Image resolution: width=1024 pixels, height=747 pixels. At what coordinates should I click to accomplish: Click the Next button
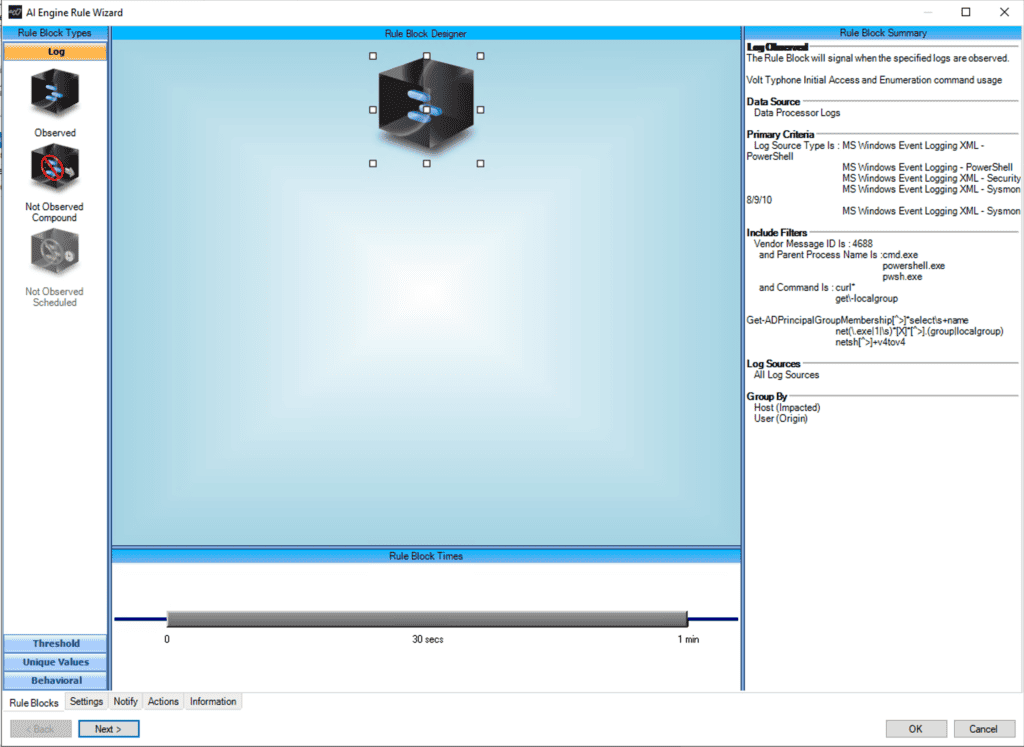[108, 728]
